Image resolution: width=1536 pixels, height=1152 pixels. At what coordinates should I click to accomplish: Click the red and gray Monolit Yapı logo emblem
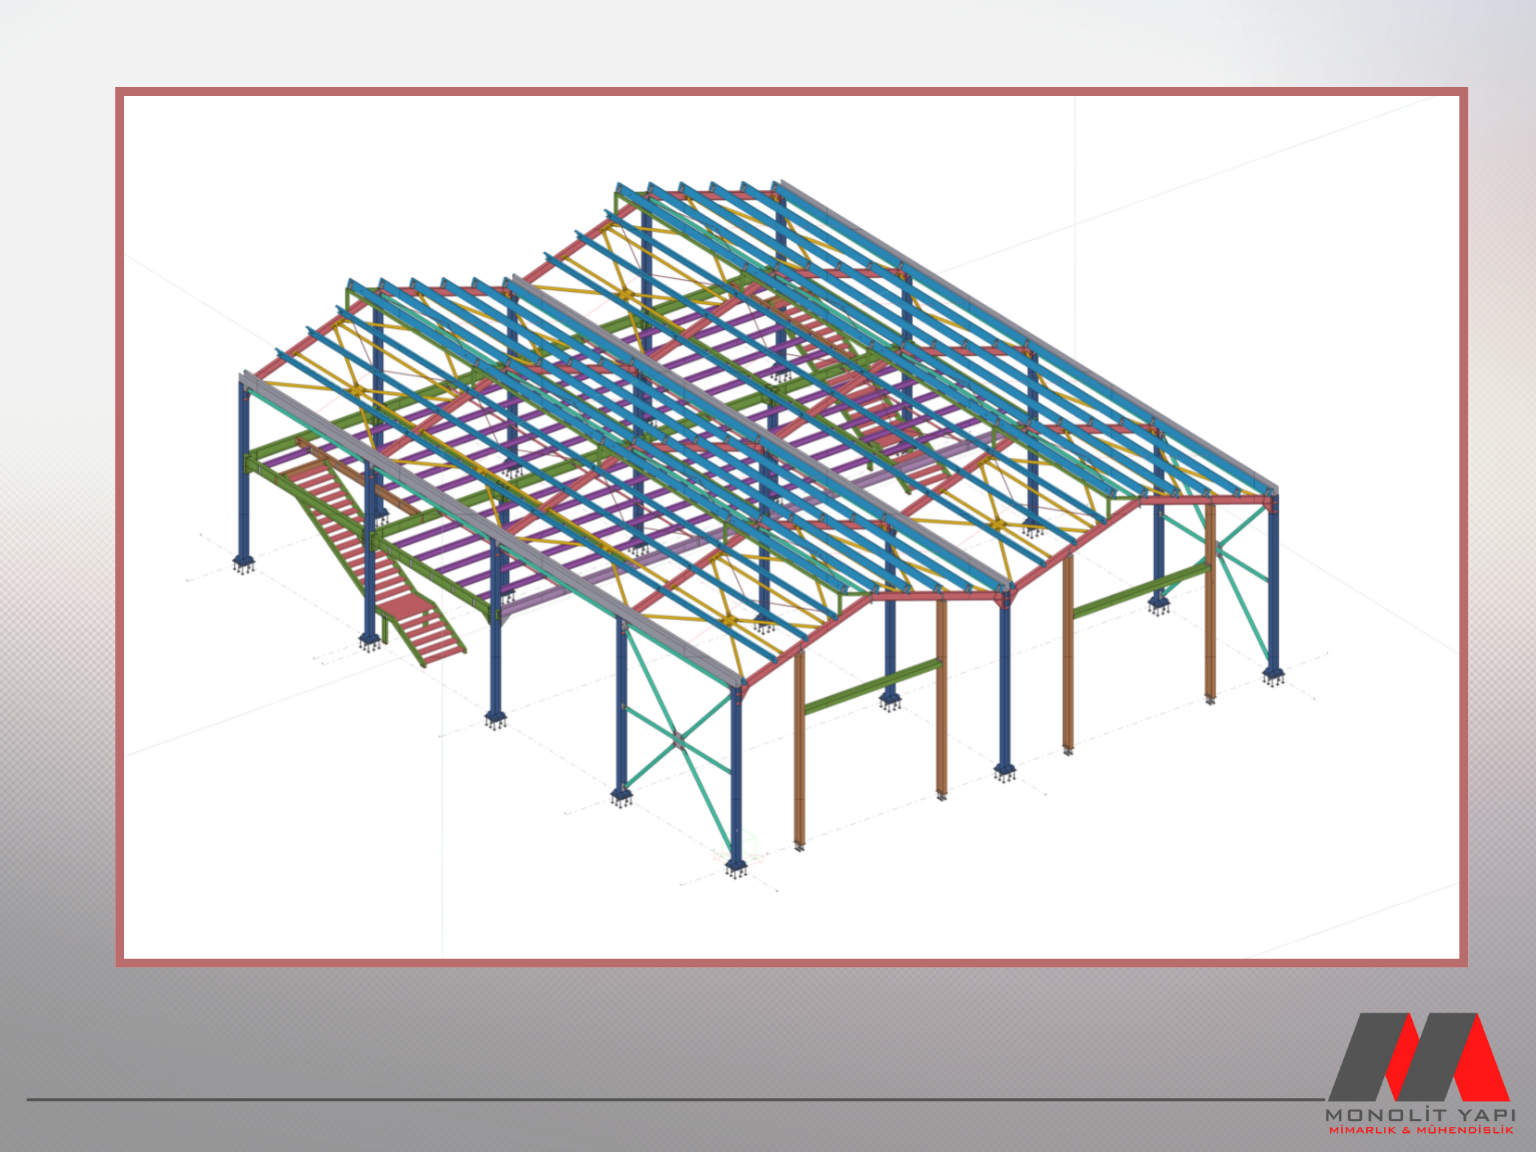point(1418,1057)
